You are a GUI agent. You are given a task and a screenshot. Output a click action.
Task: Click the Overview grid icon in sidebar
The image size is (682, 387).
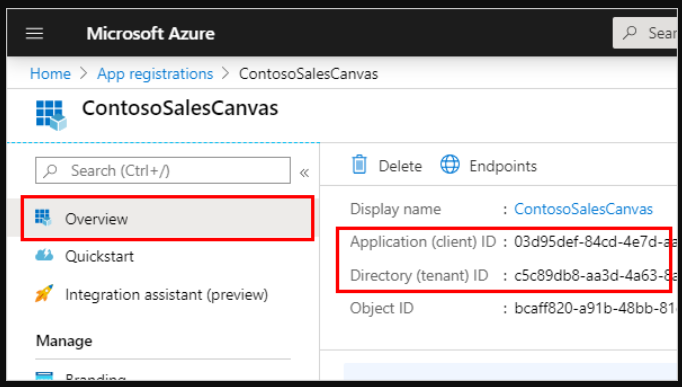click(x=43, y=217)
